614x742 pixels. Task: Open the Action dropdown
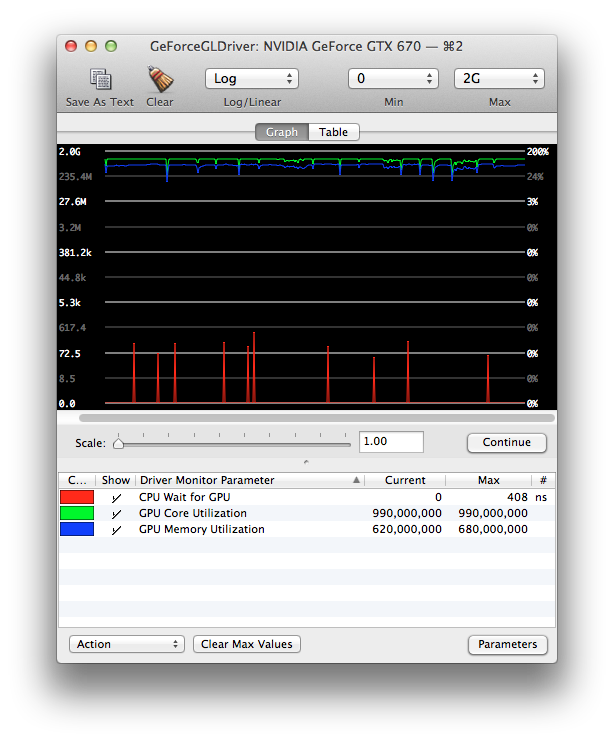126,644
